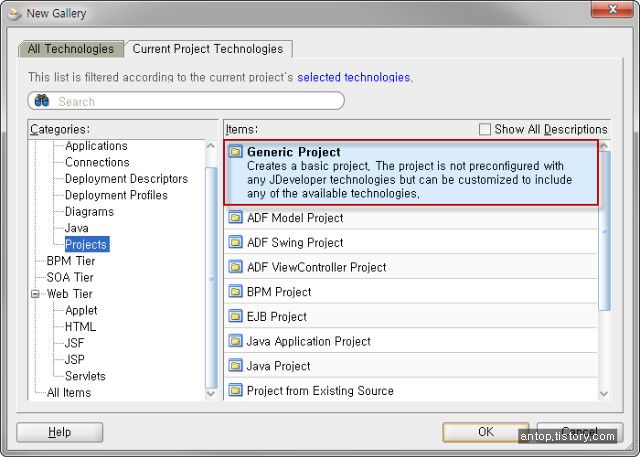Click the binoculars search icon
Image resolution: width=640 pixels, height=457 pixels.
[42, 100]
